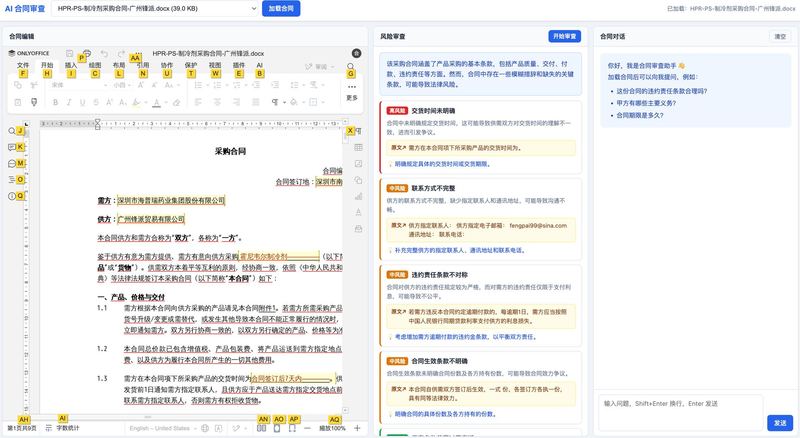The image size is (800, 438).
Task: Switch to the 插入 ribbon tab
Action: [x=71, y=65]
